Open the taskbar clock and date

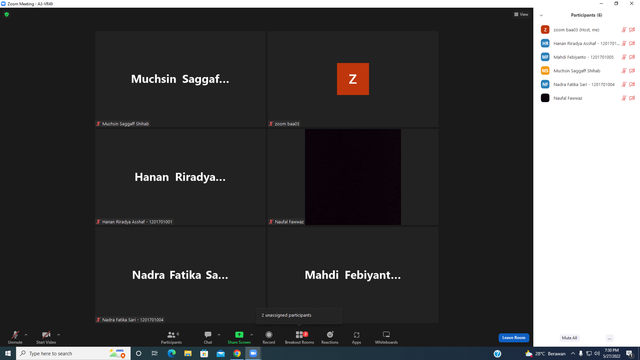(611, 353)
